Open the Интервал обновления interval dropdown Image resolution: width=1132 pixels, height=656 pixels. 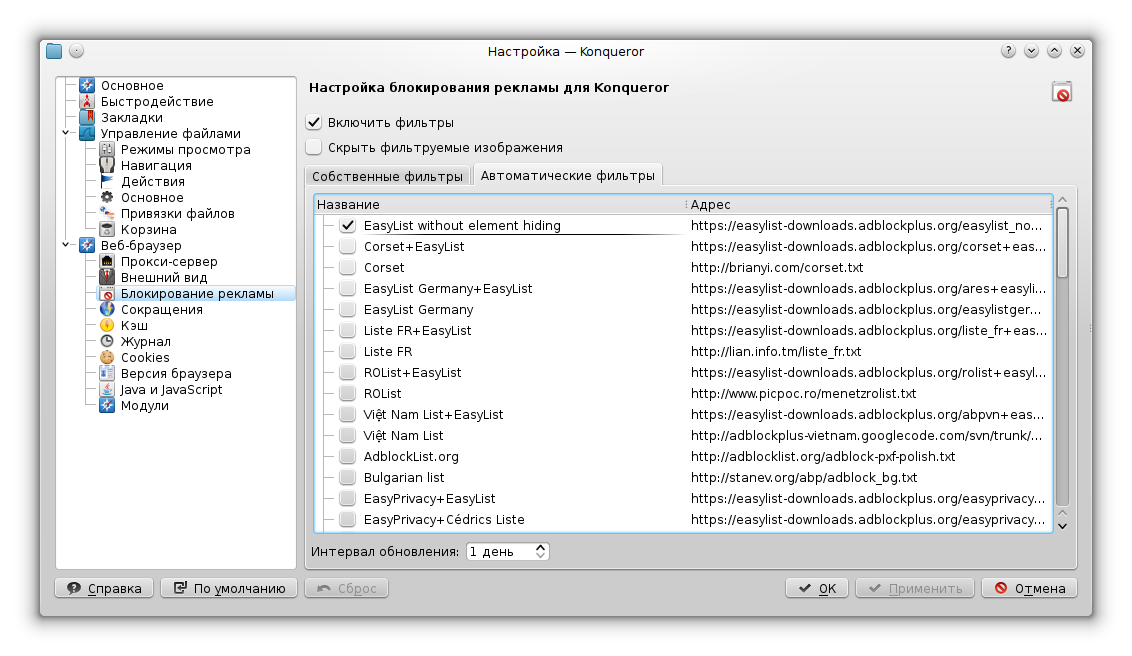pos(538,550)
